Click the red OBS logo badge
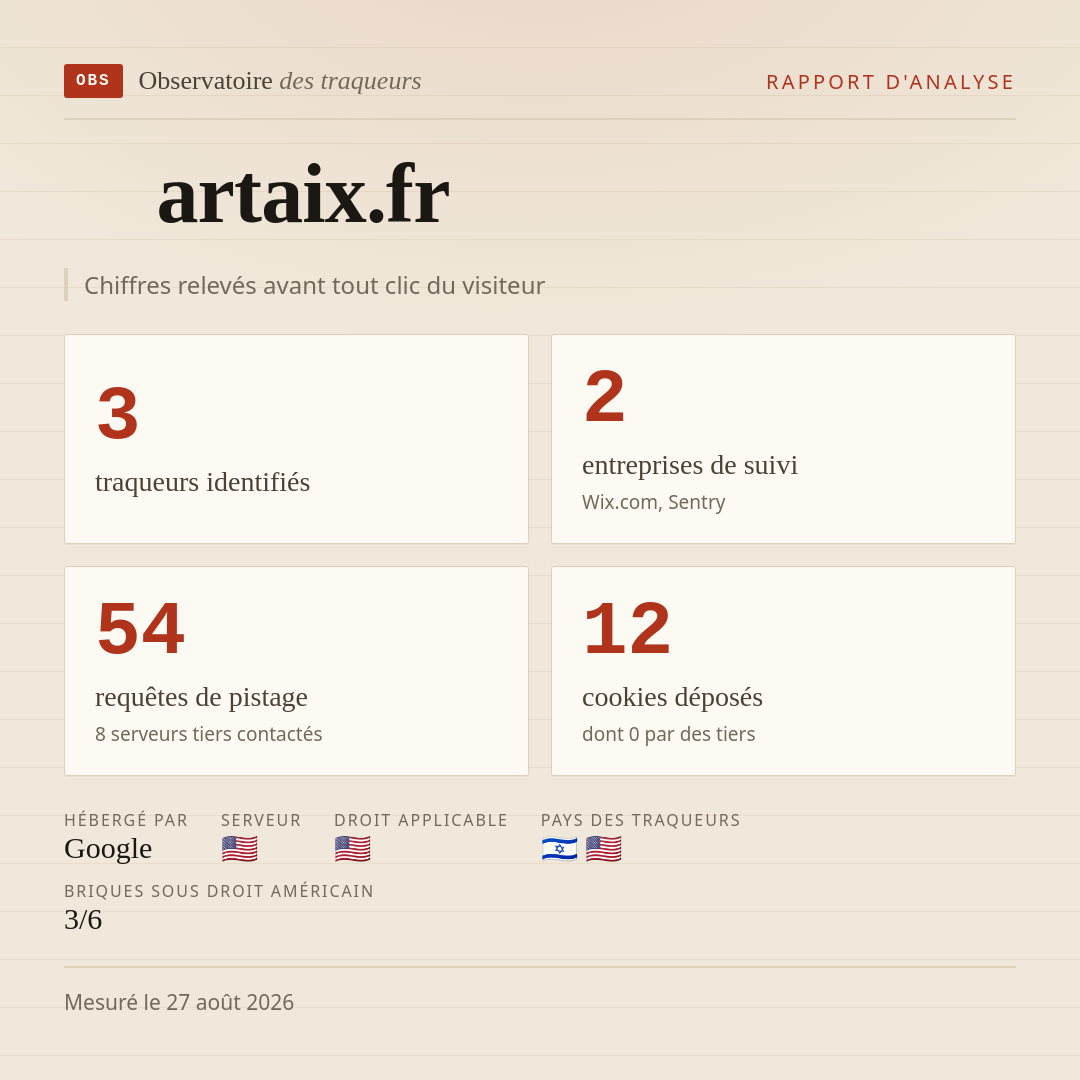This screenshot has height=1080, width=1080. click(94, 81)
